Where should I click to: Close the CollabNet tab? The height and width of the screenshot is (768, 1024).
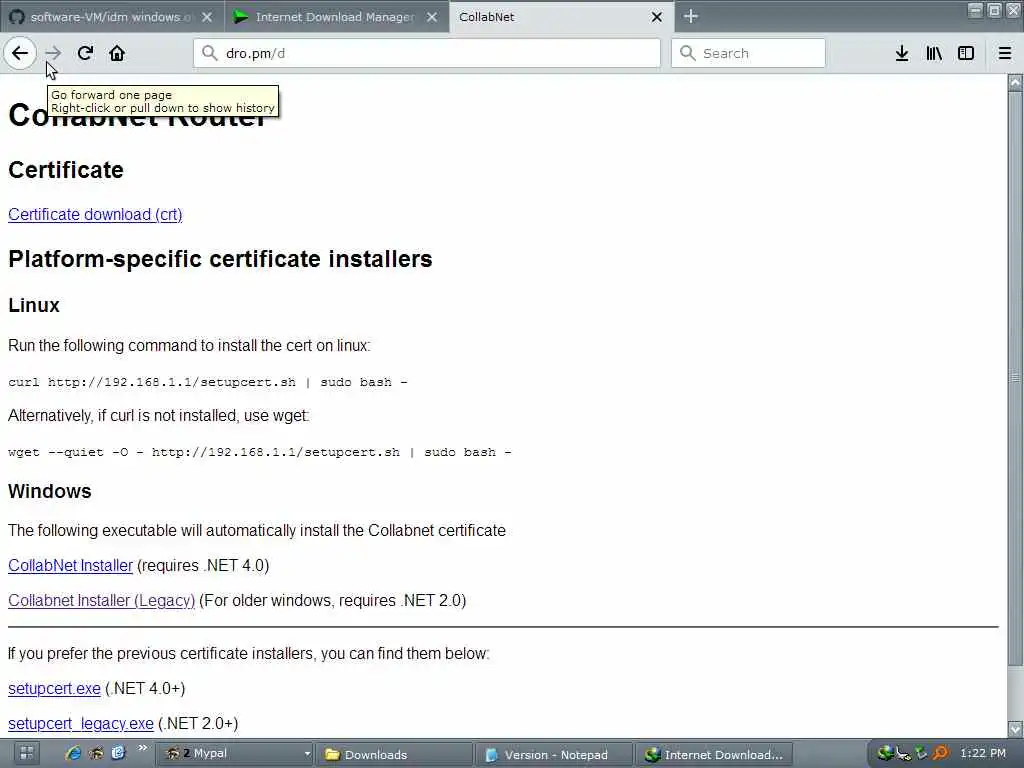tap(657, 17)
